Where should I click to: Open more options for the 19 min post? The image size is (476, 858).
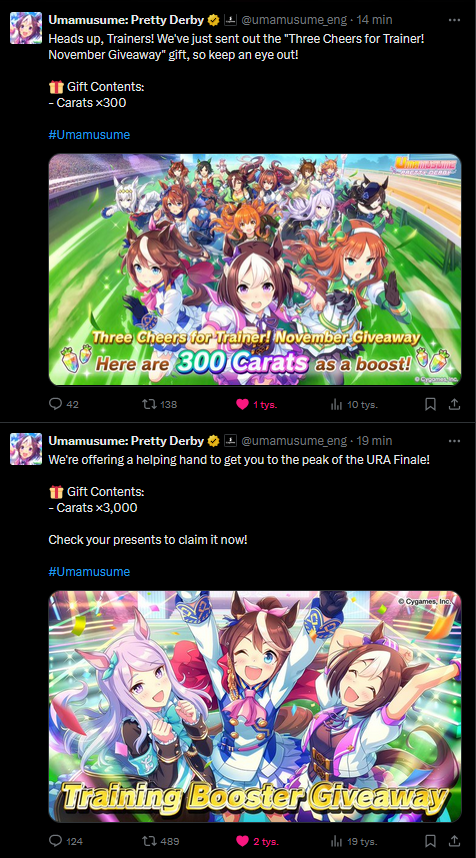(x=454, y=441)
